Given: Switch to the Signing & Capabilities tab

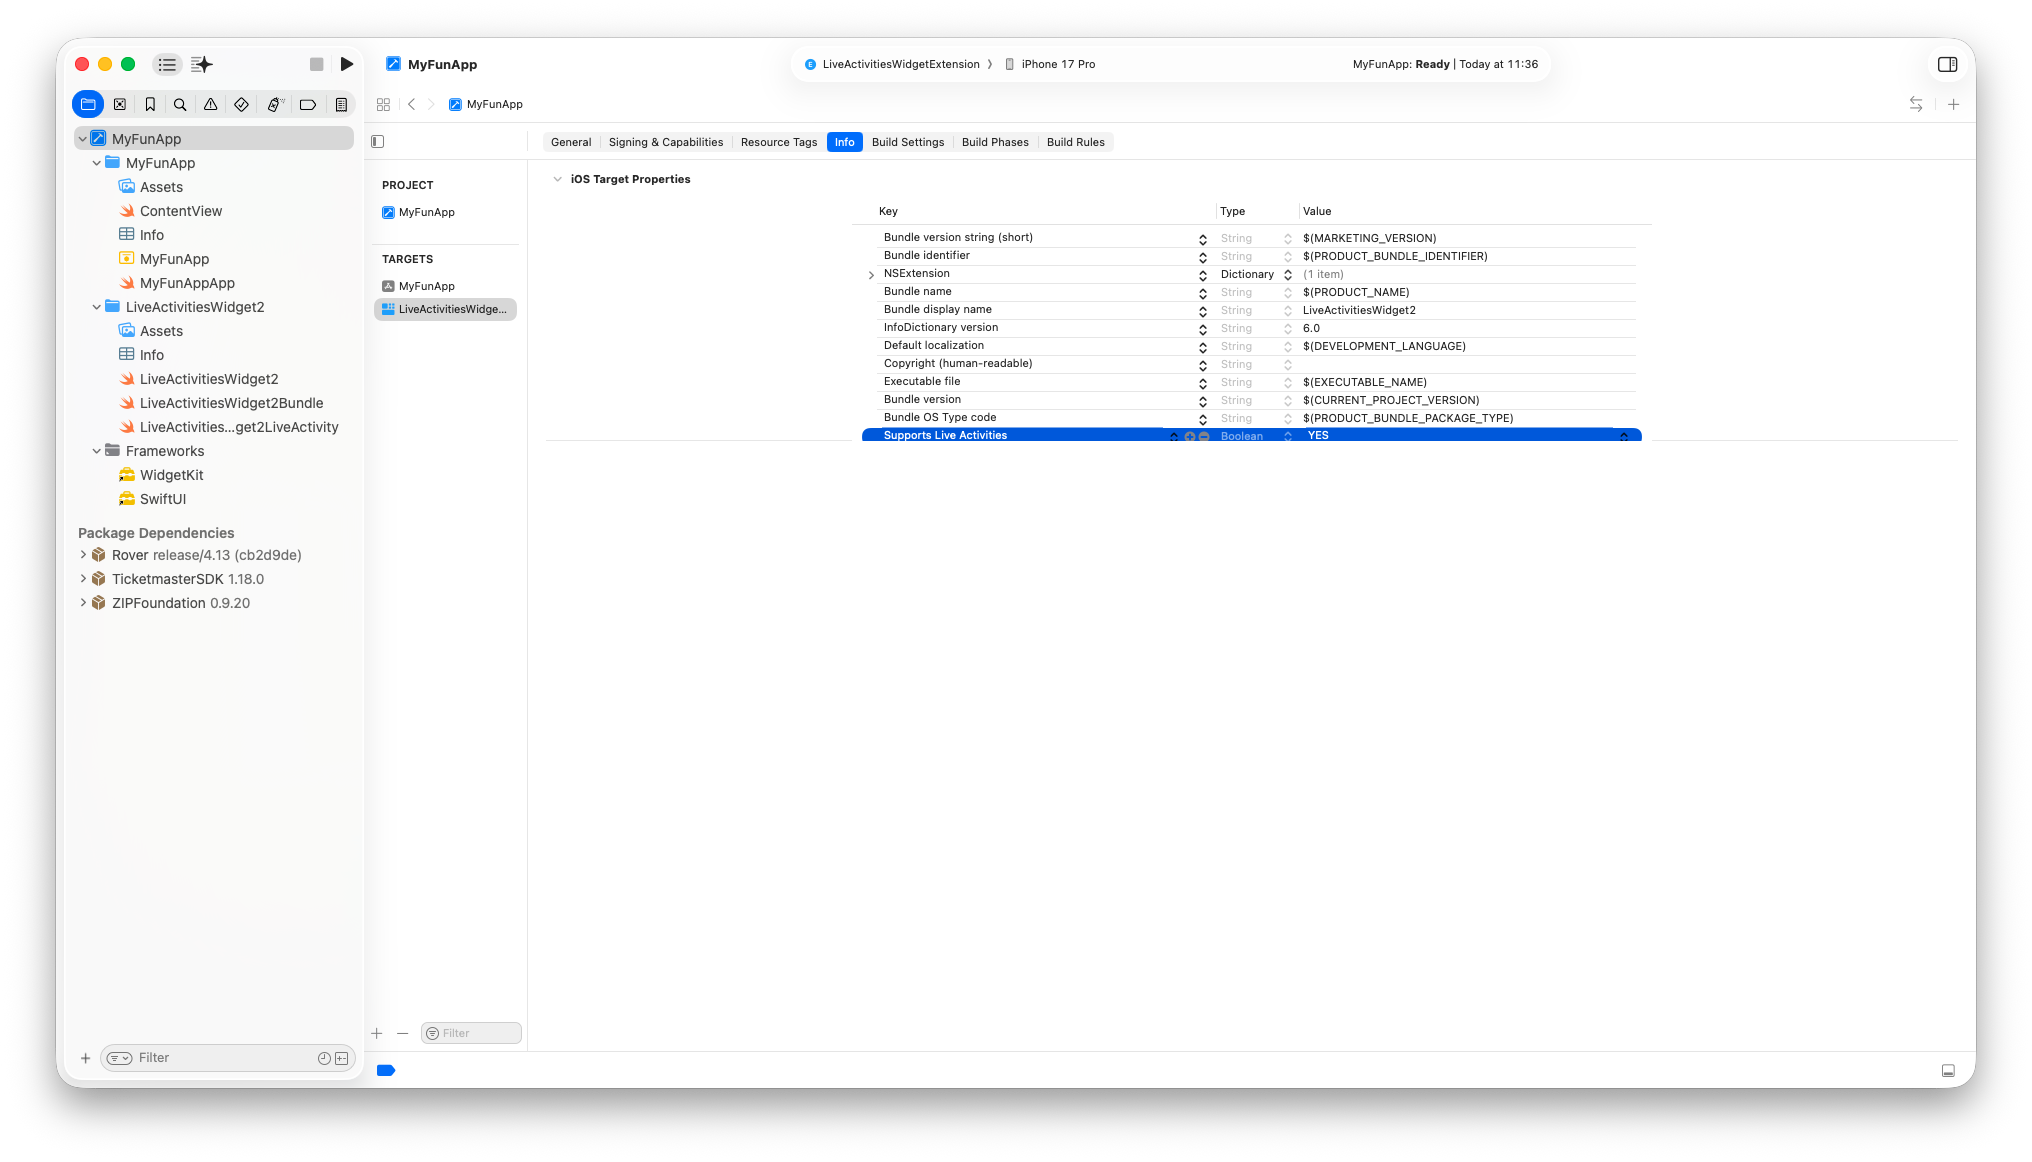Looking at the screenshot, I should click(665, 142).
